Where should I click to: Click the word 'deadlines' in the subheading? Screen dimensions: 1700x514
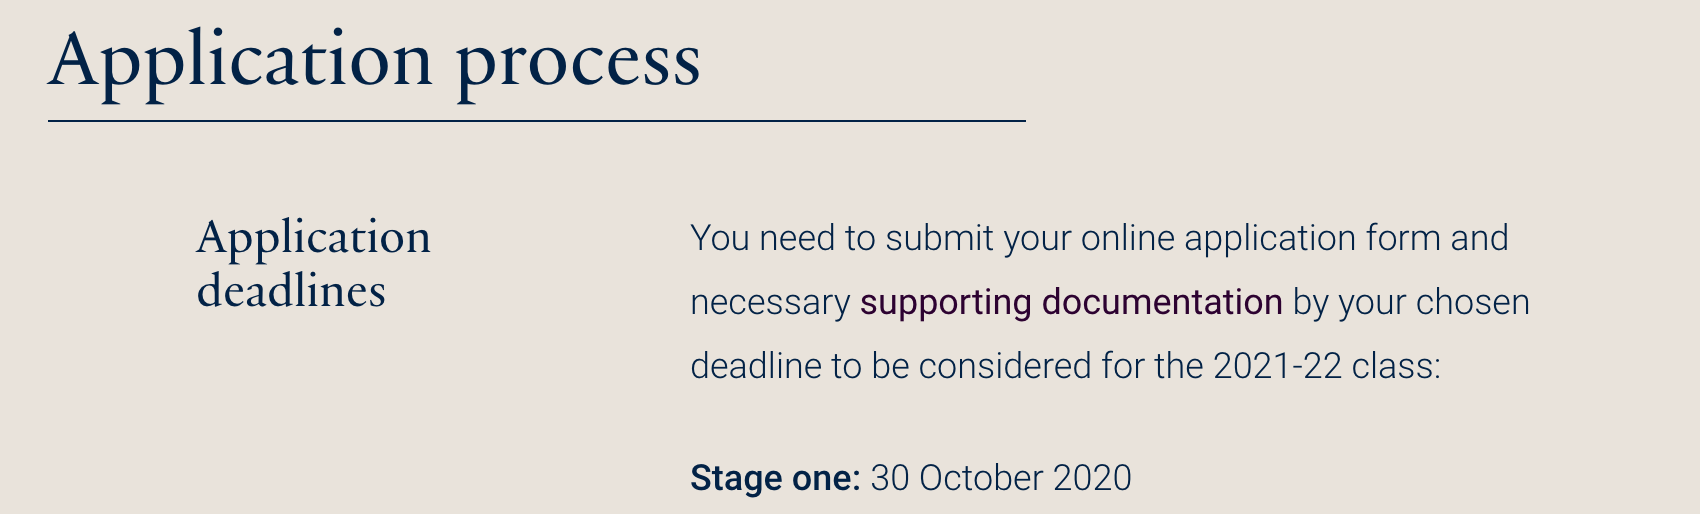291,290
